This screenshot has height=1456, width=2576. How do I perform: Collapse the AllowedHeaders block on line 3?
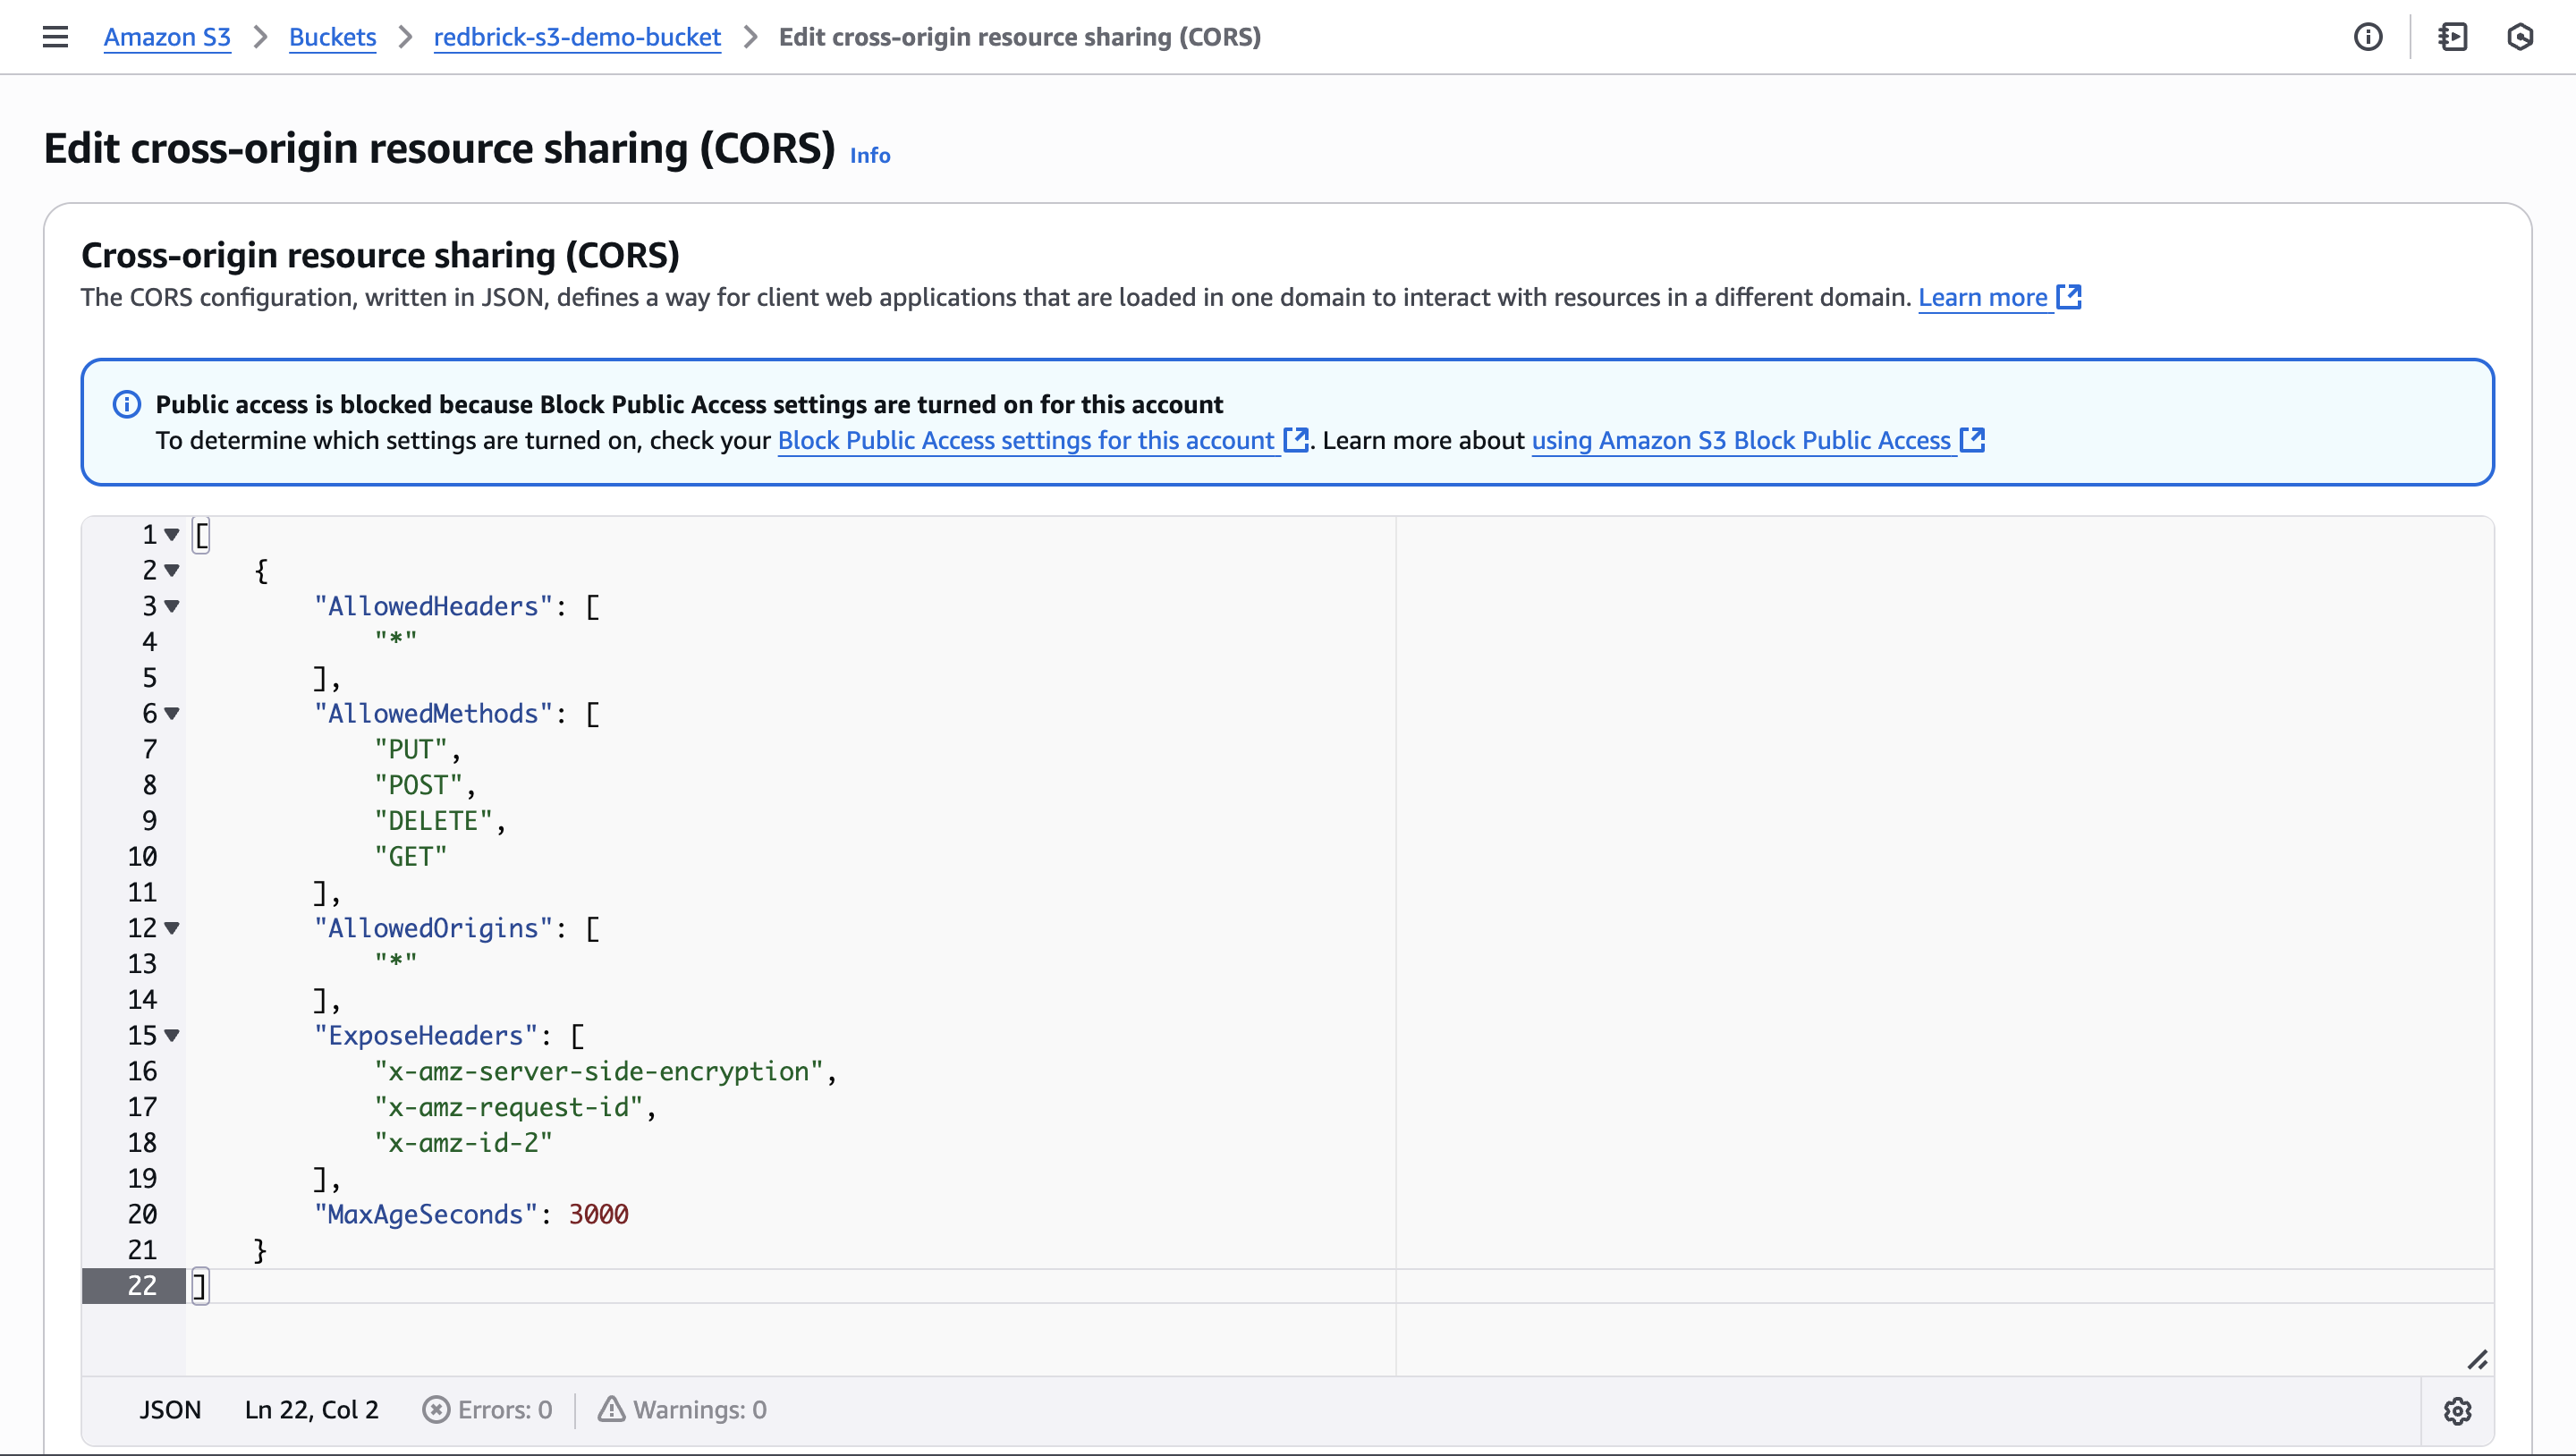pos(172,606)
